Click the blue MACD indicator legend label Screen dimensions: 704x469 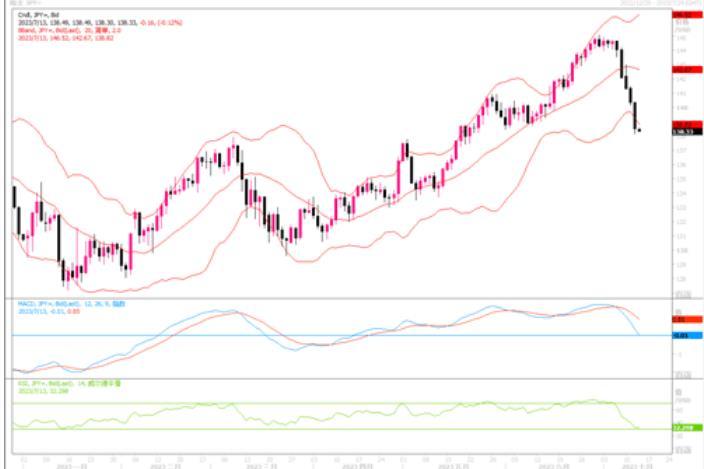click(68, 302)
